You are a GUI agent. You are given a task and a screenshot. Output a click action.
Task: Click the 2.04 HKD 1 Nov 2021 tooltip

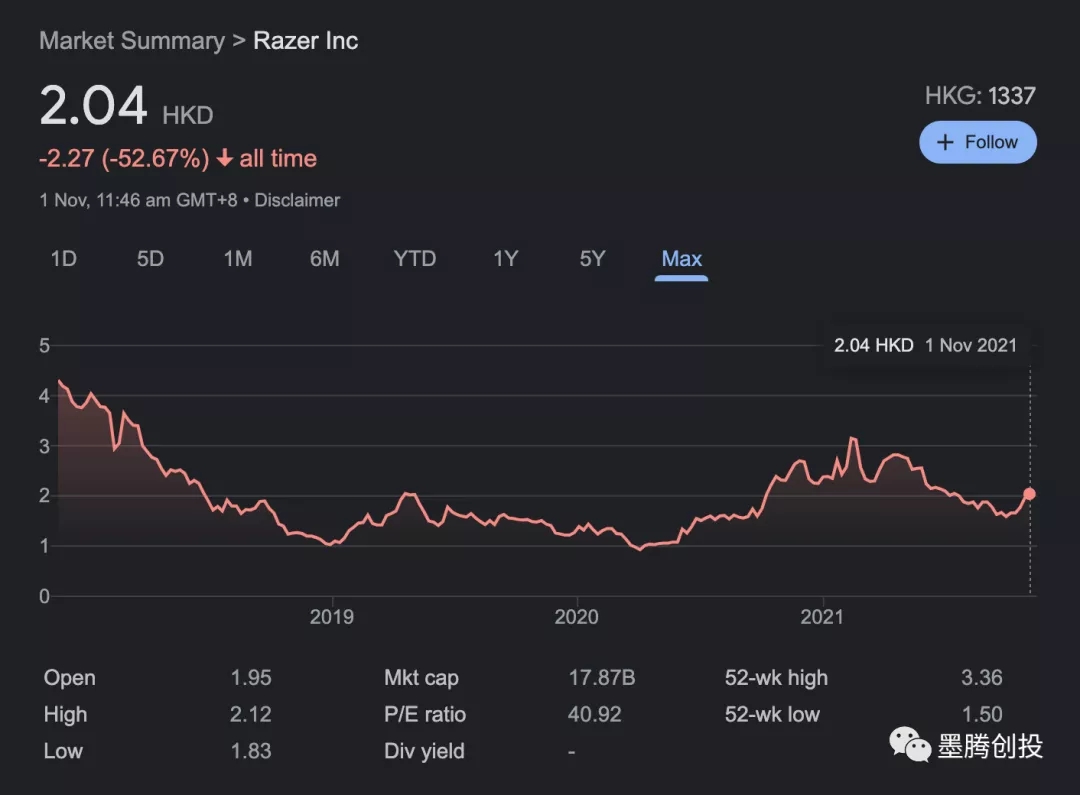(925, 345)
